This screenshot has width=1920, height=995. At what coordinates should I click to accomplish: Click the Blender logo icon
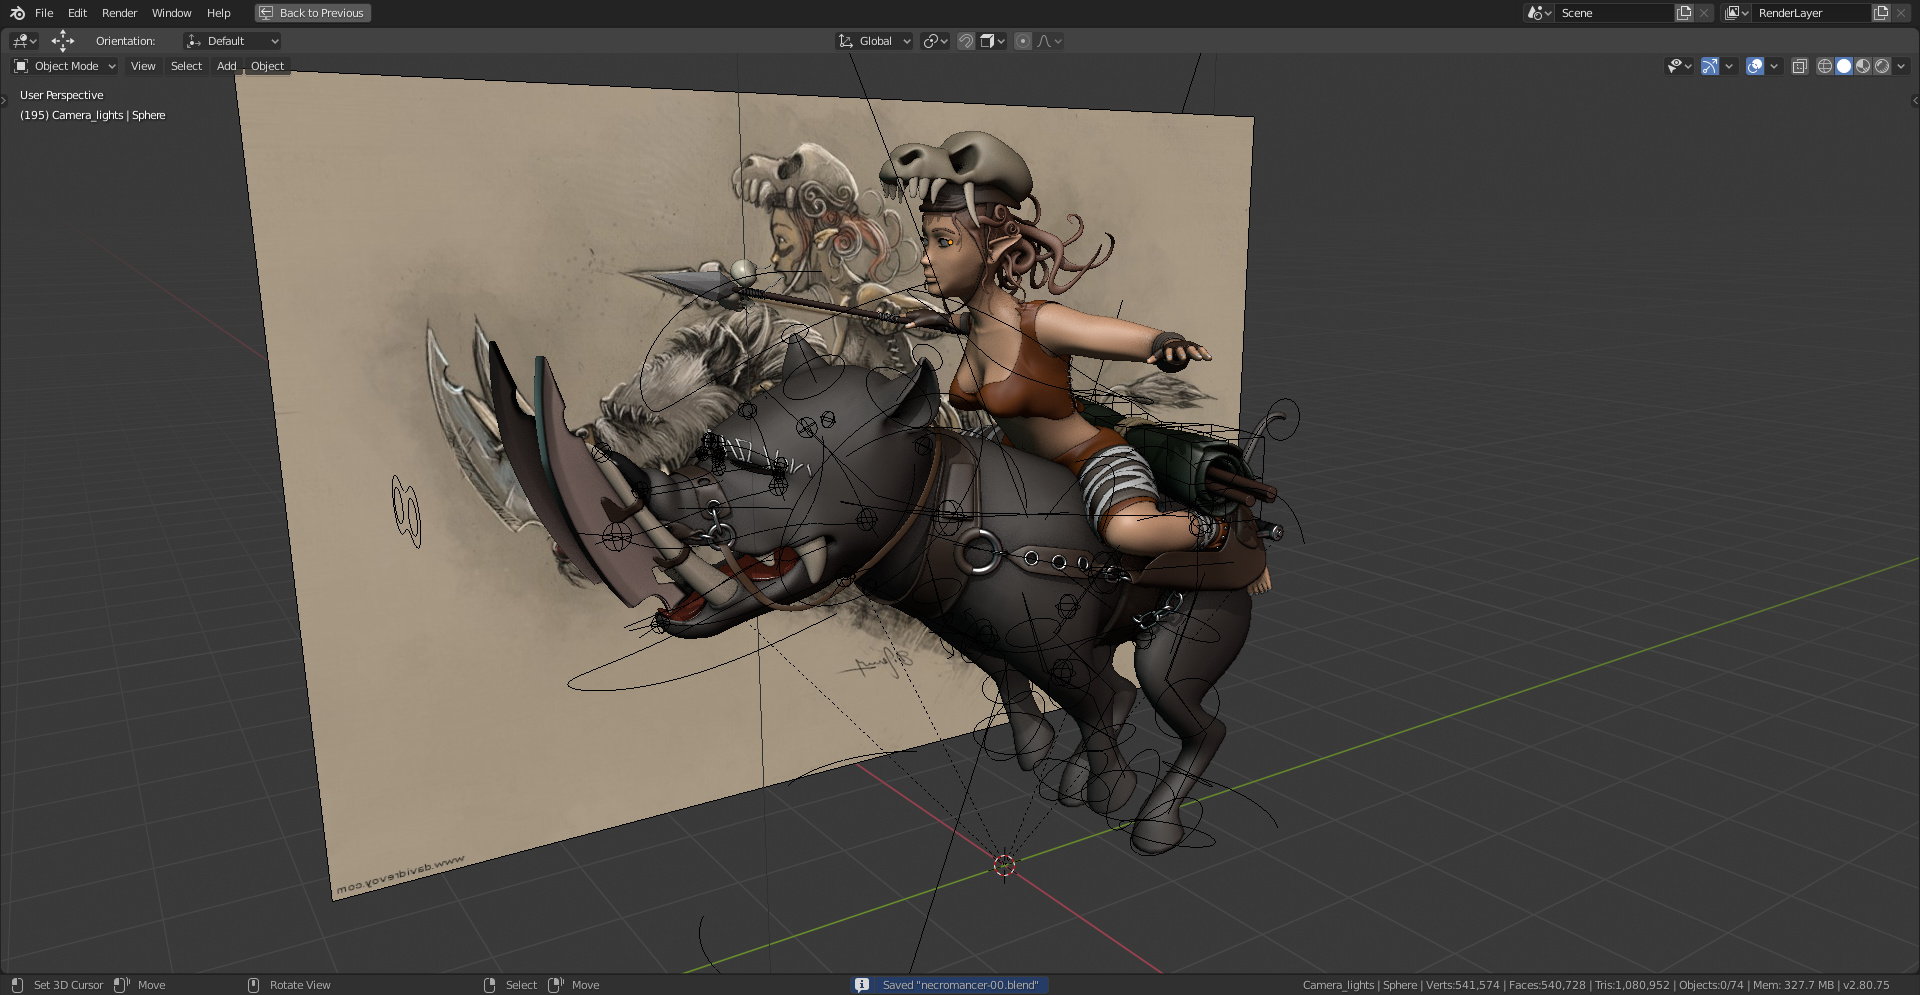tap(17, 13)
